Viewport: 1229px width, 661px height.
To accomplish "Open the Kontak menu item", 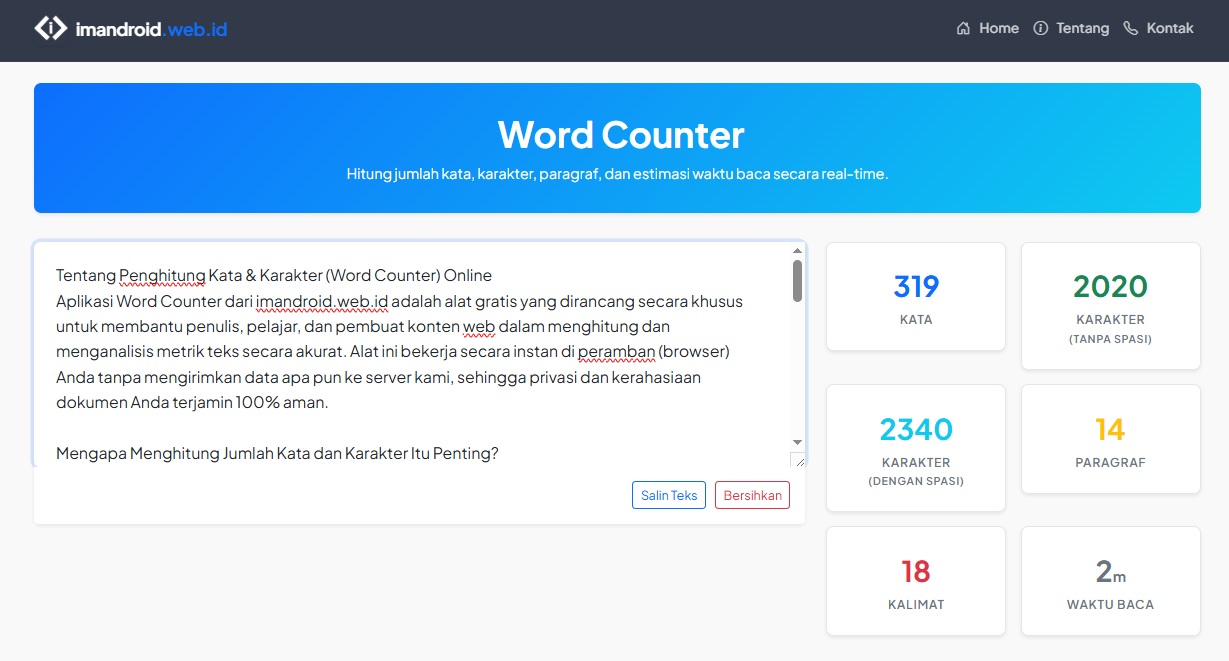I will tap(1159, 28).
